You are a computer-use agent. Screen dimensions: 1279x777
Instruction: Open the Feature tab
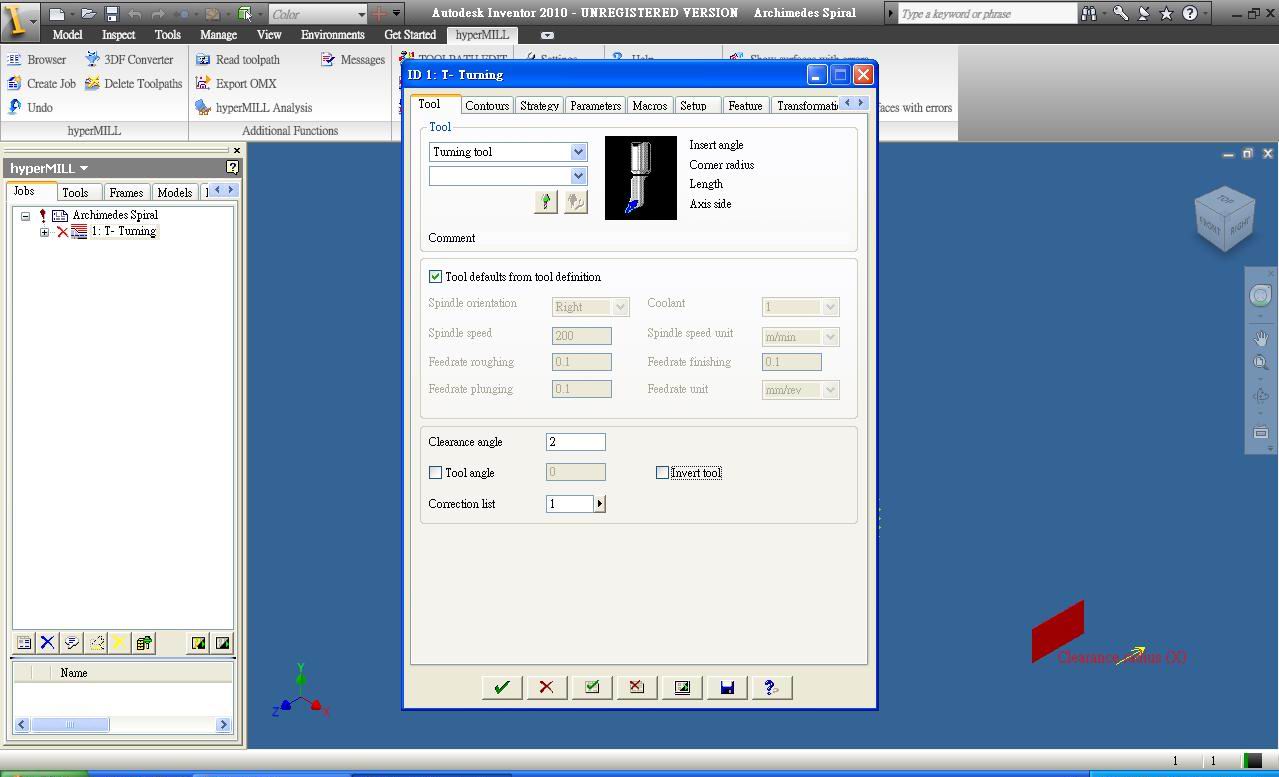pyautogui.click(x=745, y=106)
